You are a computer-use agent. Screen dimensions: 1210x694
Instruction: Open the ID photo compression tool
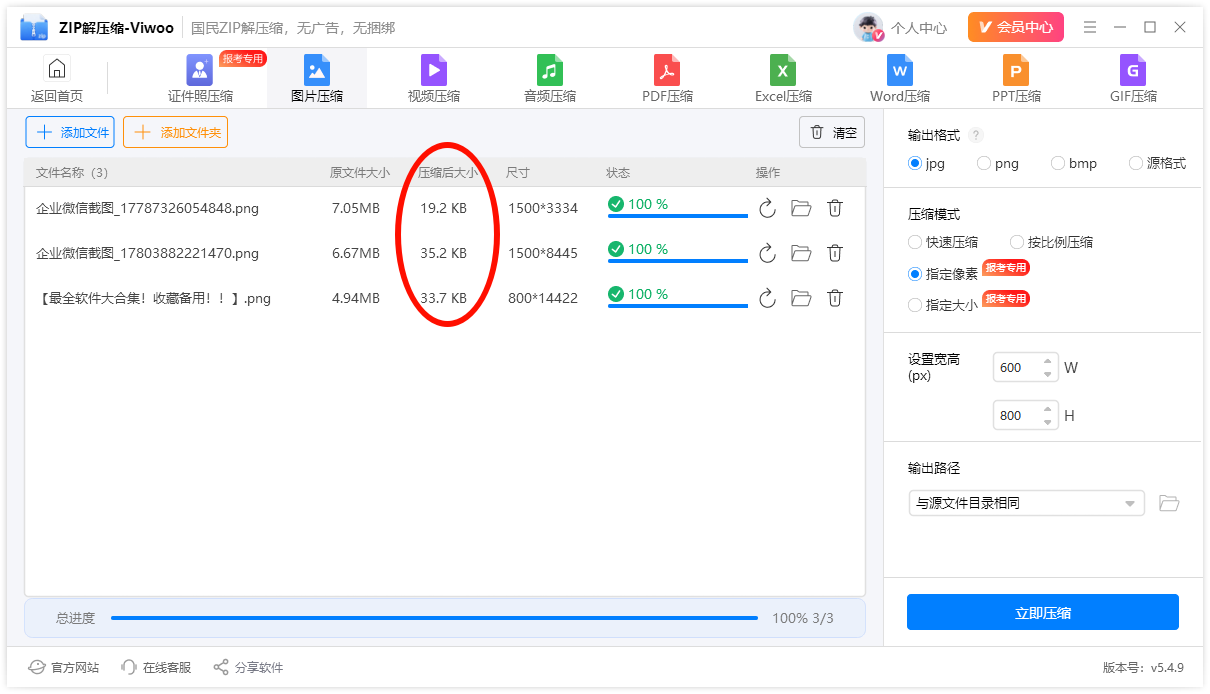click(x=200, y=79)
